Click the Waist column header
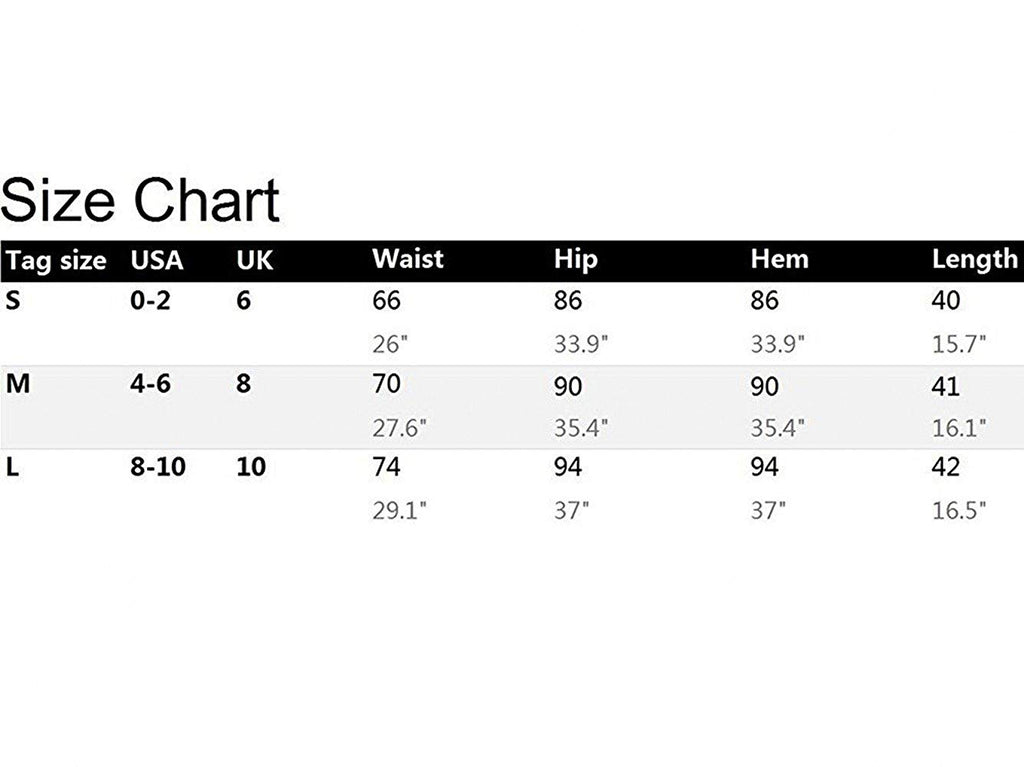The height and width of the screenshot is (767, 1024). 407,259
